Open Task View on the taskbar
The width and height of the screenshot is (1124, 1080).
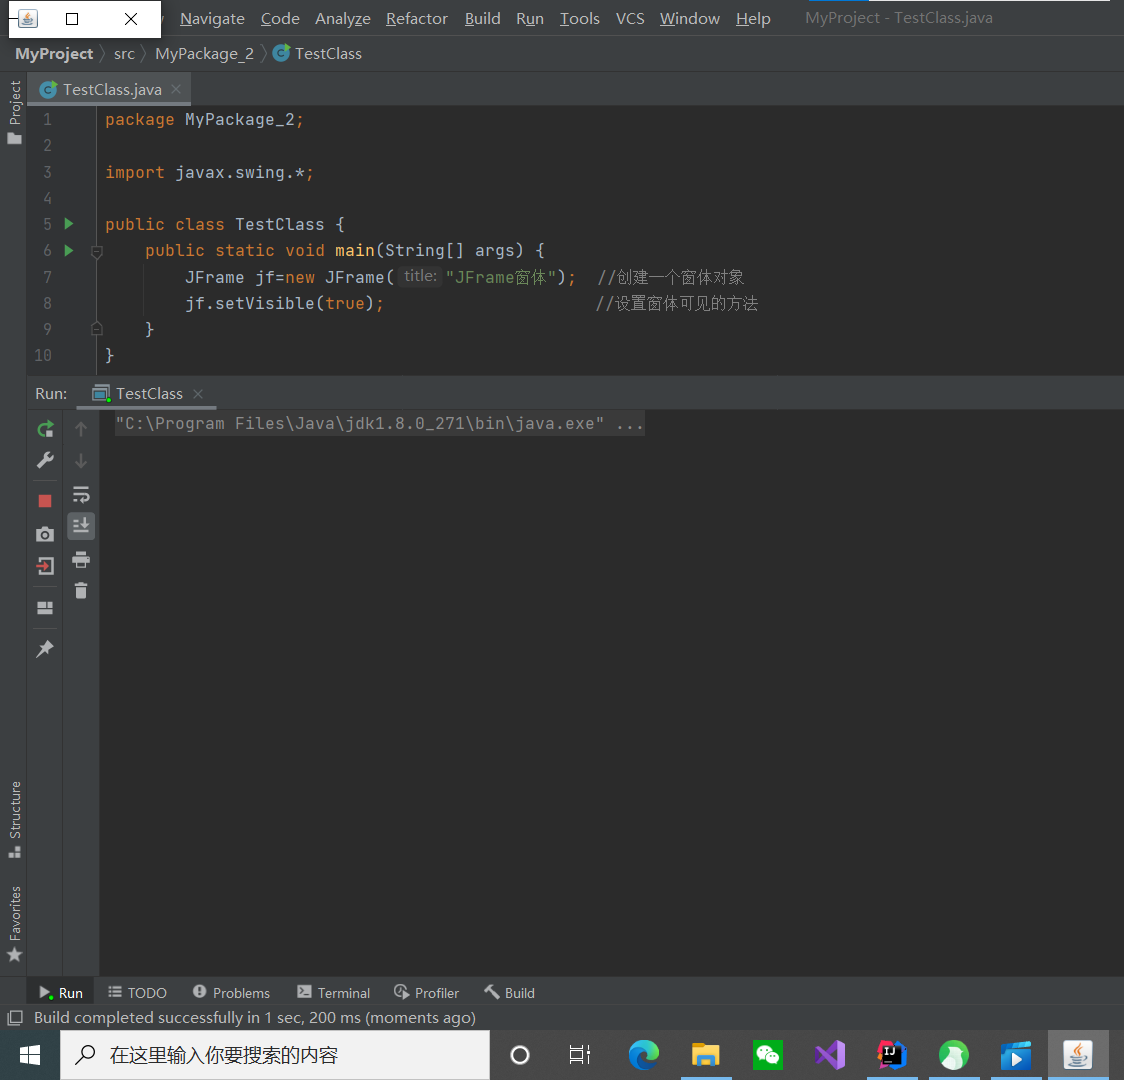[580, 1055]
